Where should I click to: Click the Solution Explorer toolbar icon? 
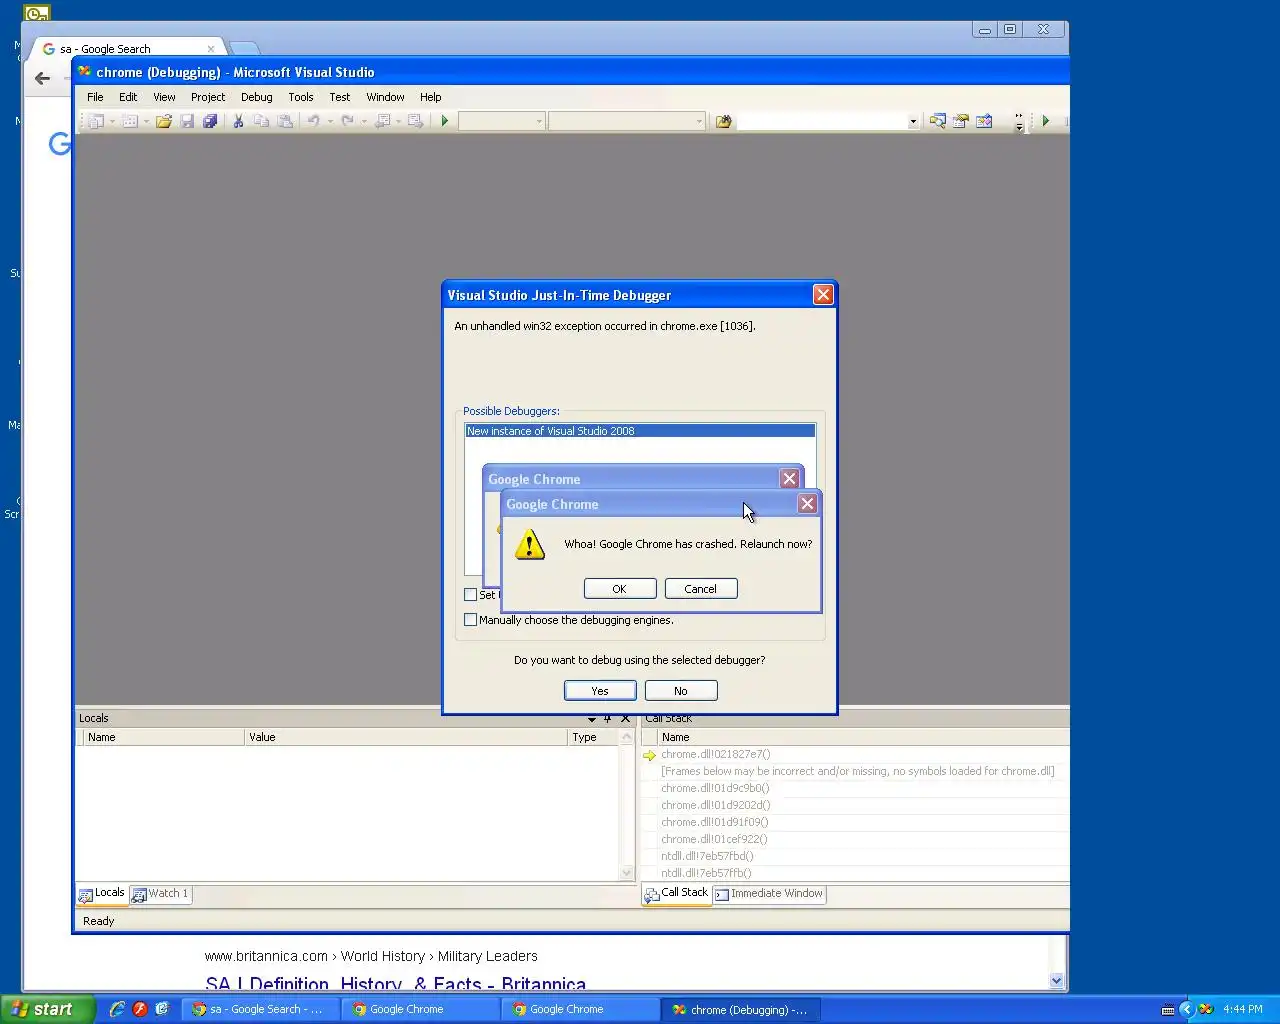[937, 121]
